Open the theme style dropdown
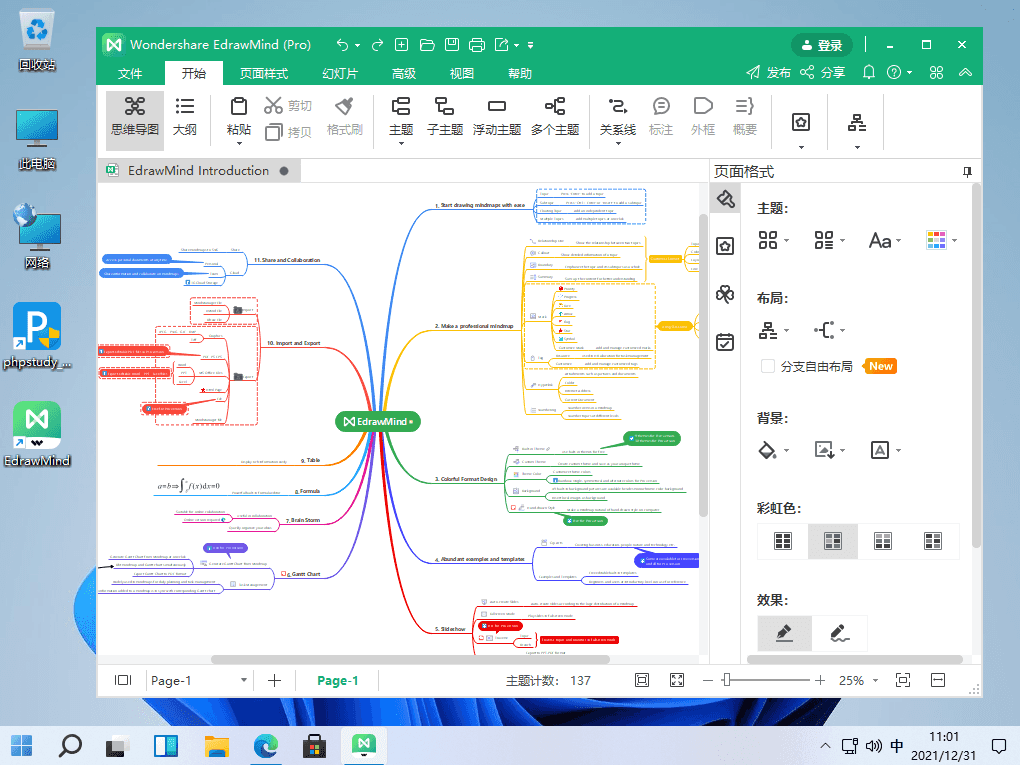 (x=773, y=241)
